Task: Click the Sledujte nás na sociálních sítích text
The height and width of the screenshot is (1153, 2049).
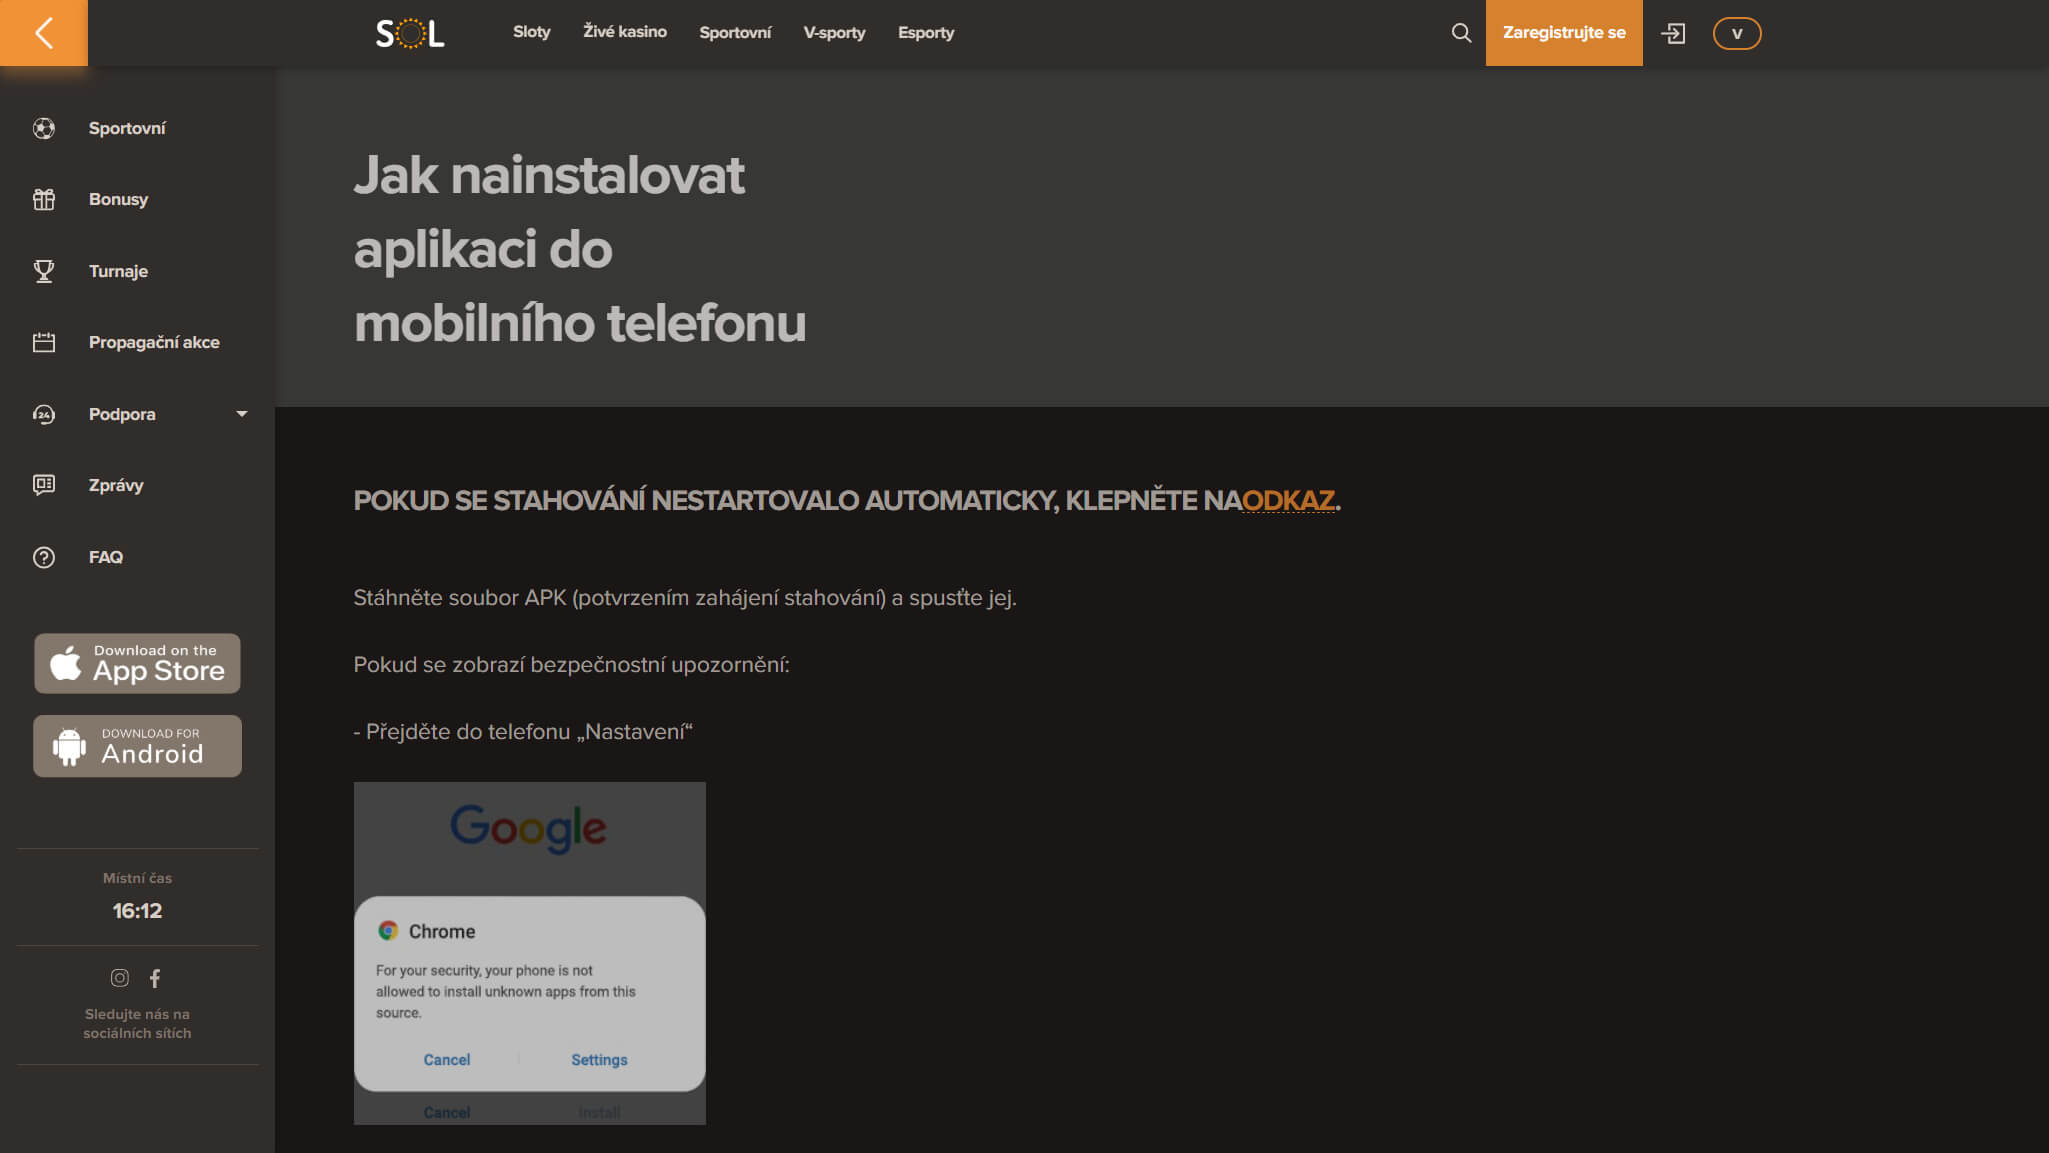Action: point(137,1023)
